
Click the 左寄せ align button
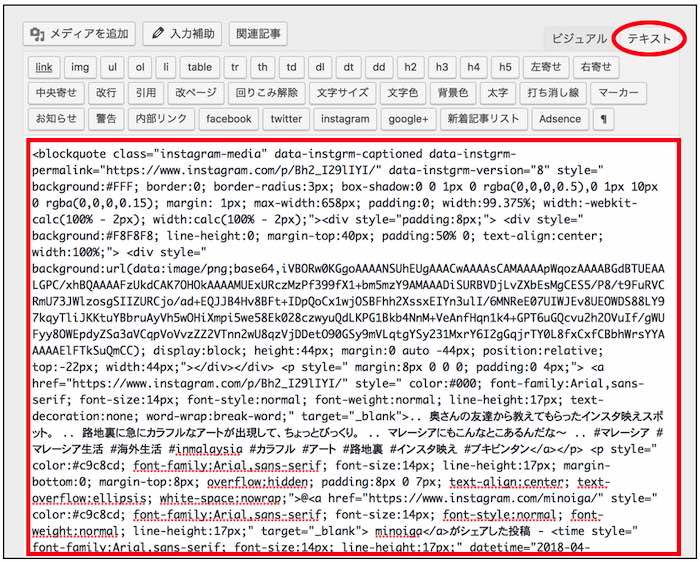coord(546,67)
